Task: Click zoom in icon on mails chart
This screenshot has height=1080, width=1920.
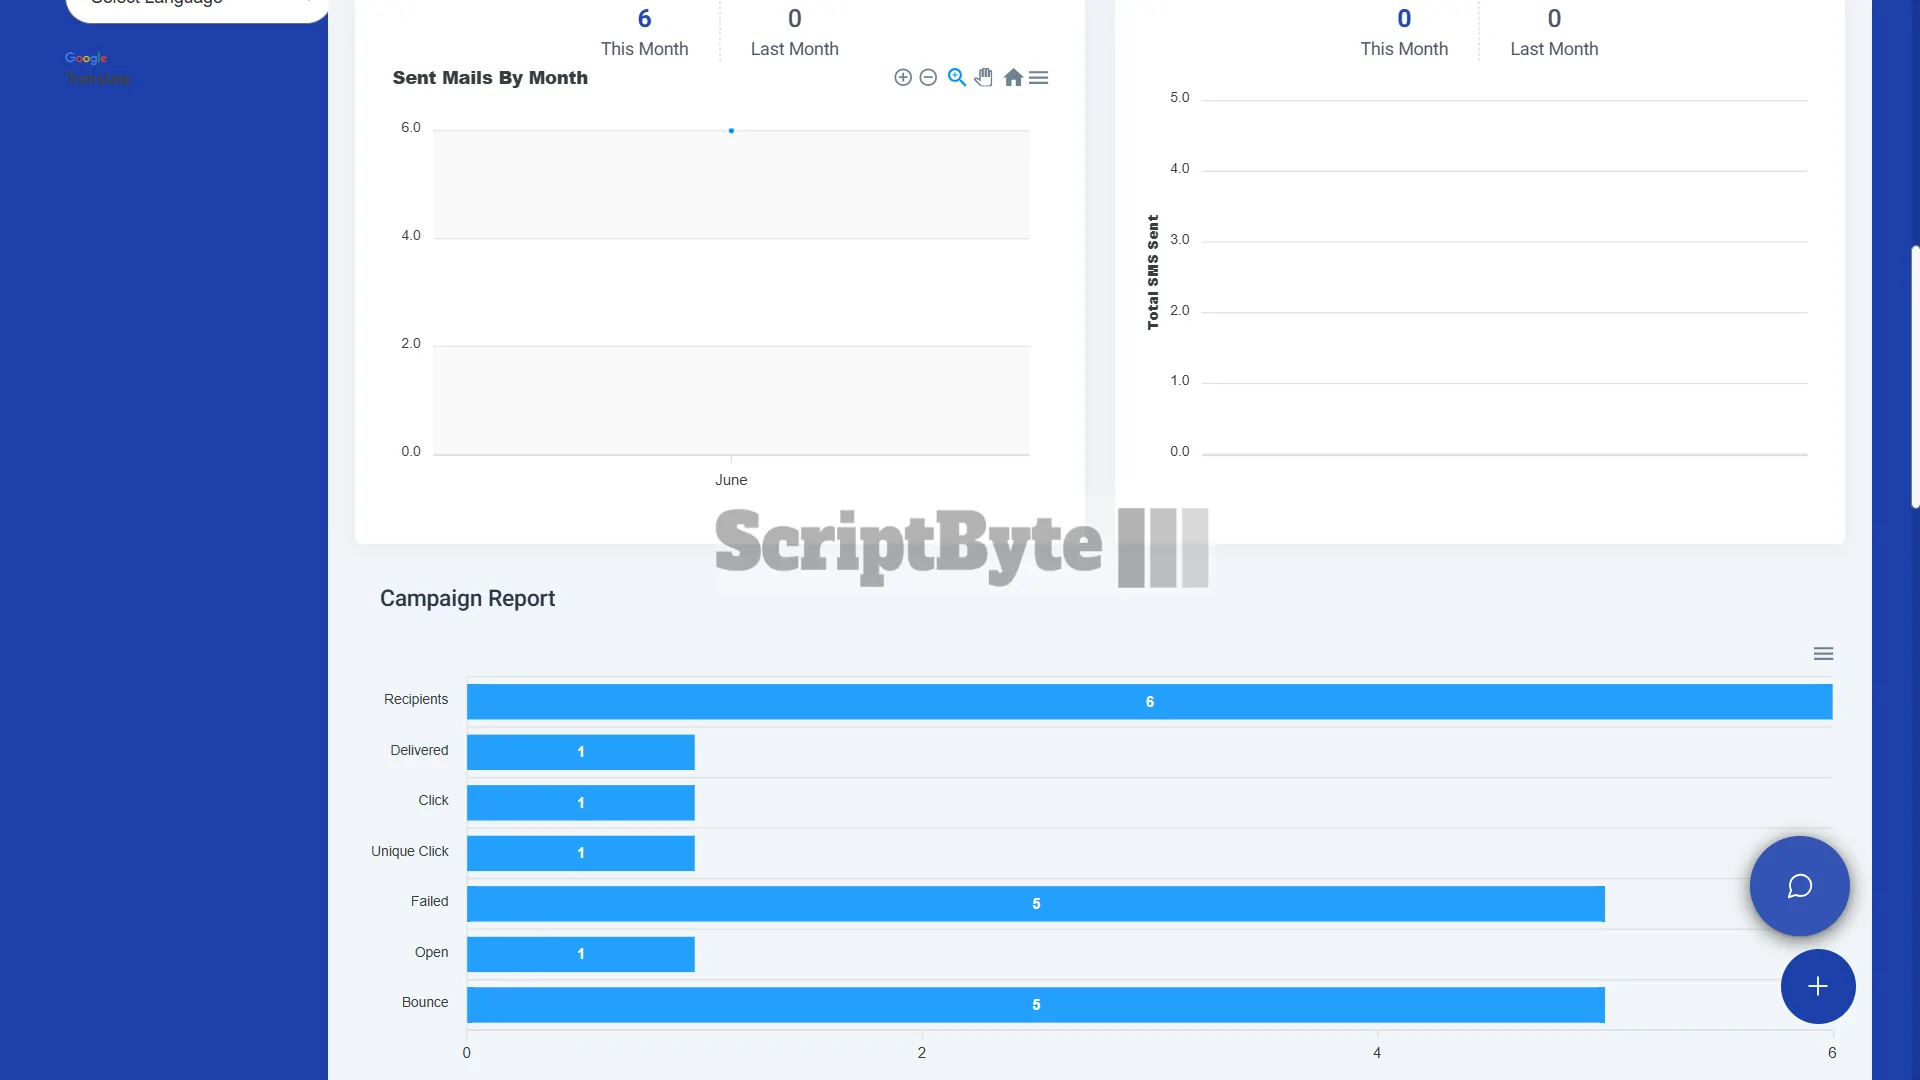Action: coord(903,78)
